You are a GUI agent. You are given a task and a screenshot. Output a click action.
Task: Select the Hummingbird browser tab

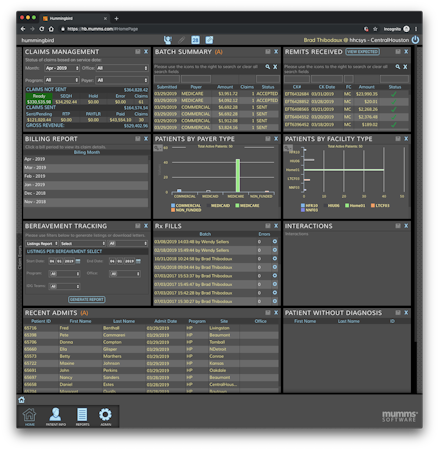click(75, 18)
